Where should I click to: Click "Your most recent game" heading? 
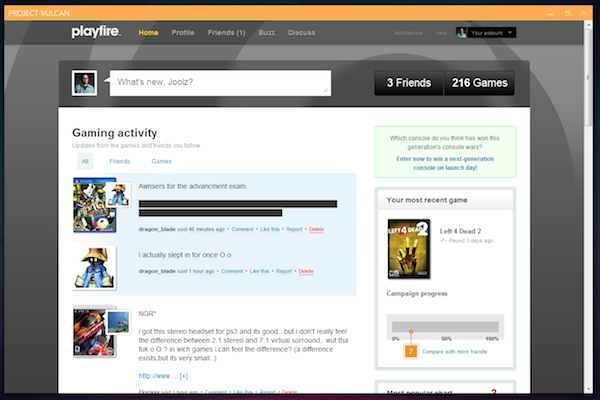coord(427,200)
